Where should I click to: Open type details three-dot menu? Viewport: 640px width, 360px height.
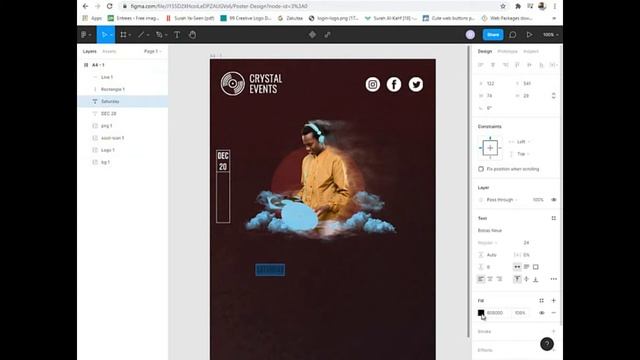coord(553,279)
